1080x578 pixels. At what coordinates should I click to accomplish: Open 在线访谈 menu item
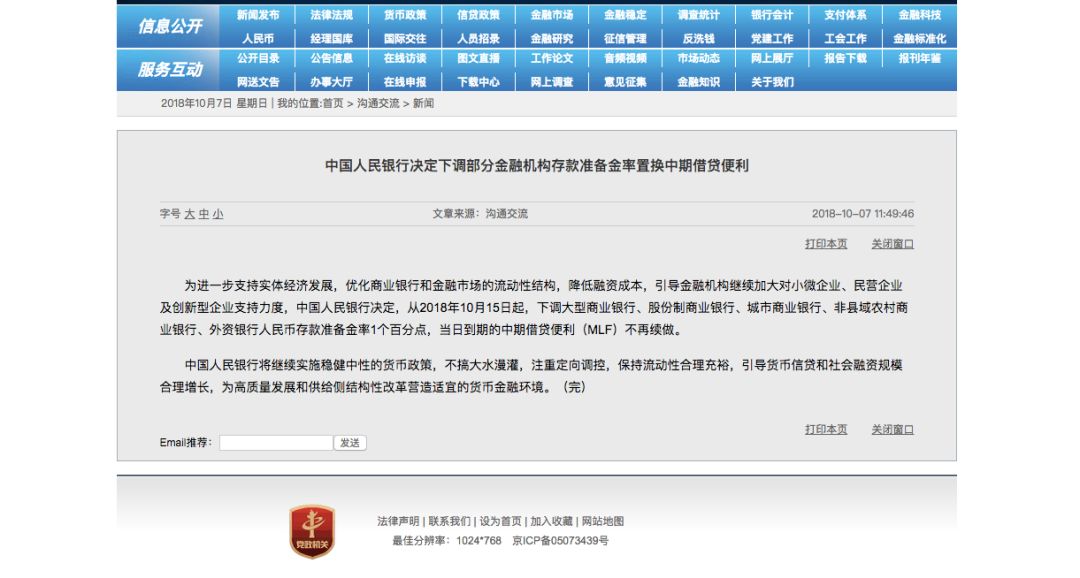click(405, 59)
